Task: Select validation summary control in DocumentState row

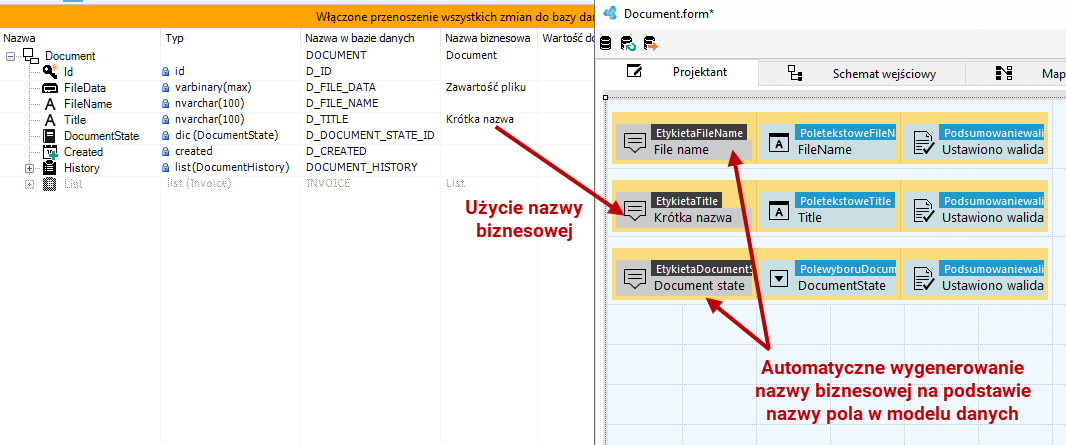Action: 975,277
